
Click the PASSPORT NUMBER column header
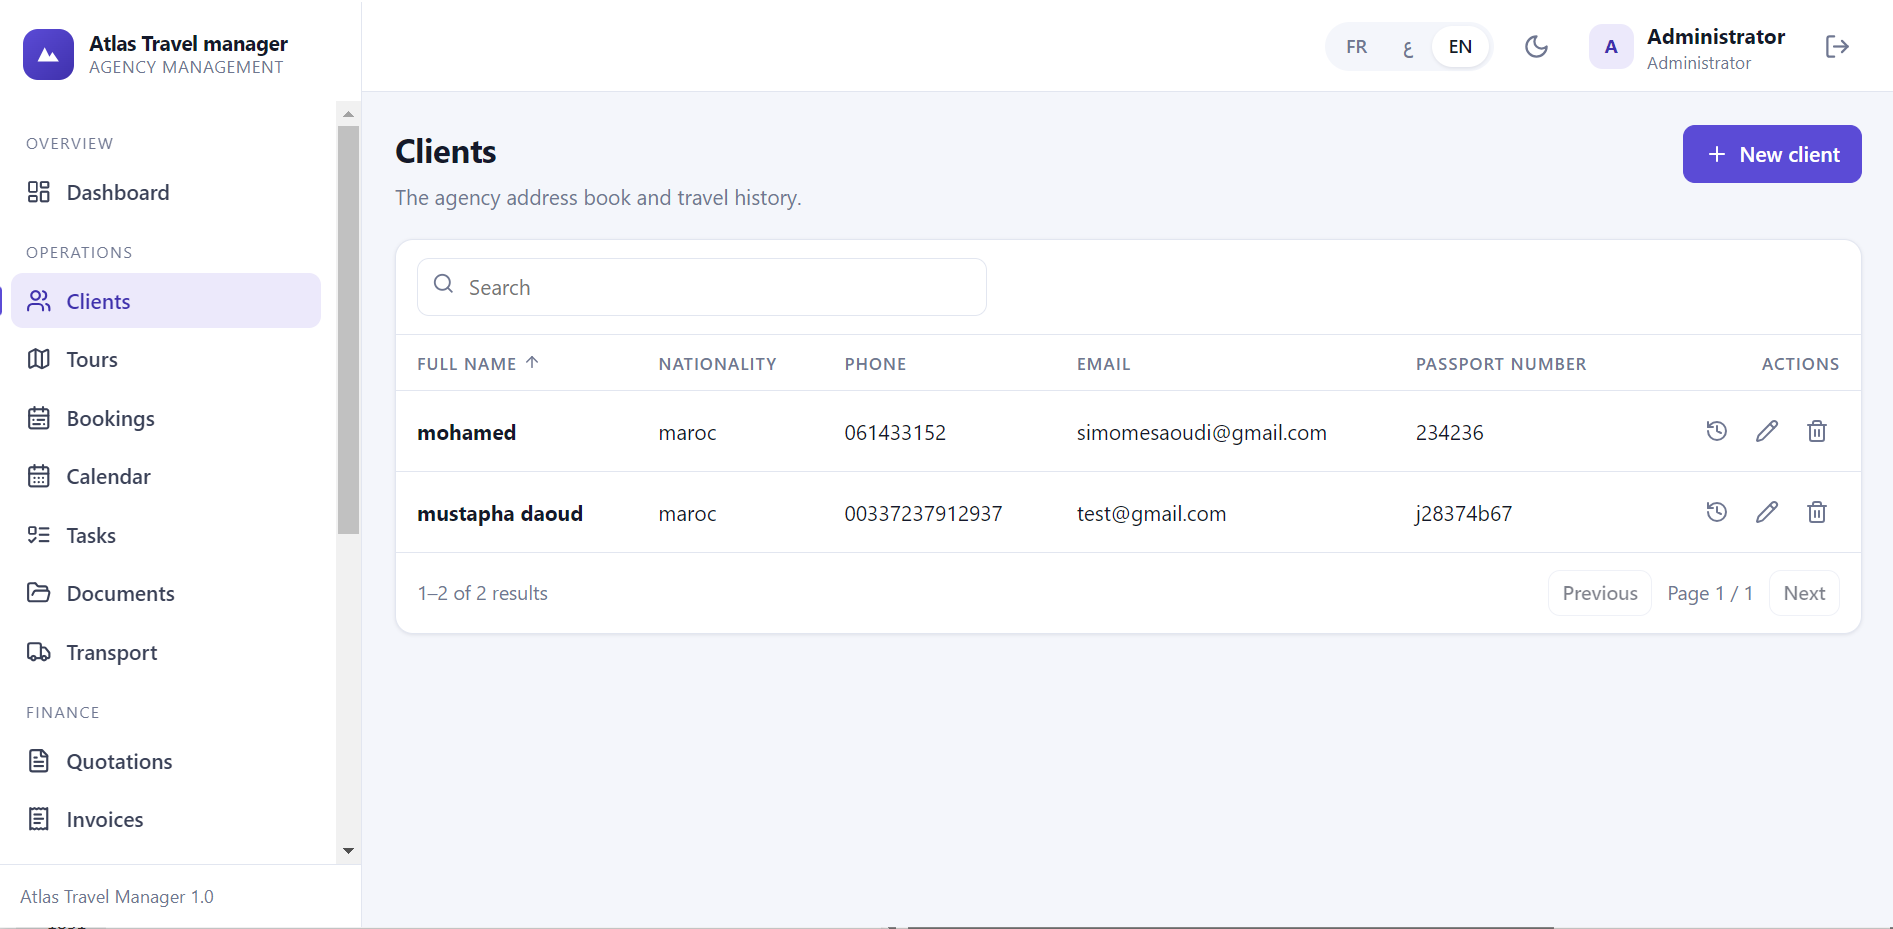pos(1501,364)
